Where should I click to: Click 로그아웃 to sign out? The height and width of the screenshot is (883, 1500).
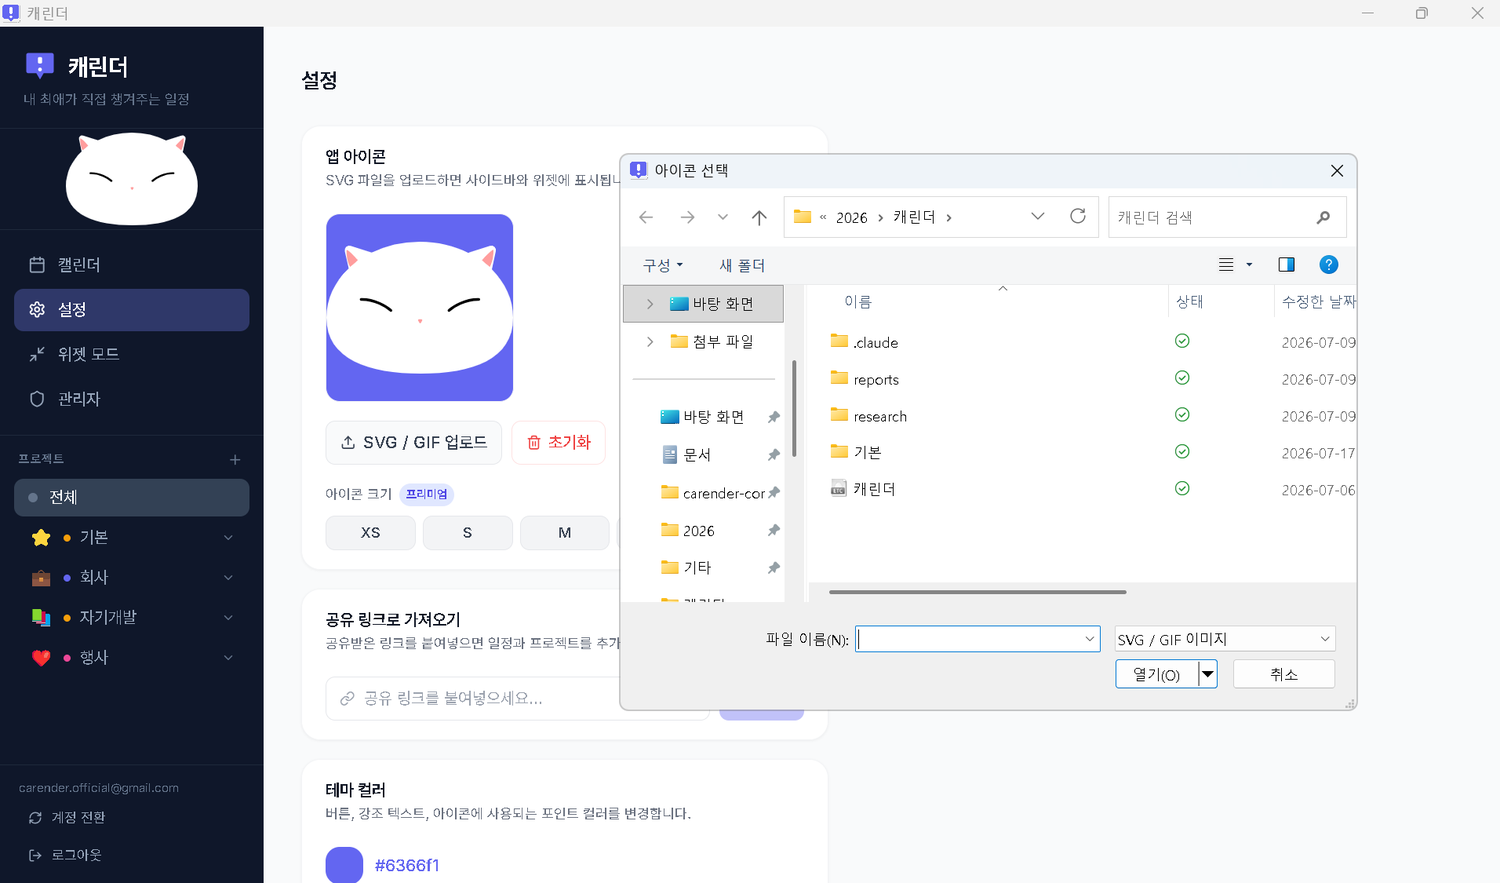tap(65, 855)
